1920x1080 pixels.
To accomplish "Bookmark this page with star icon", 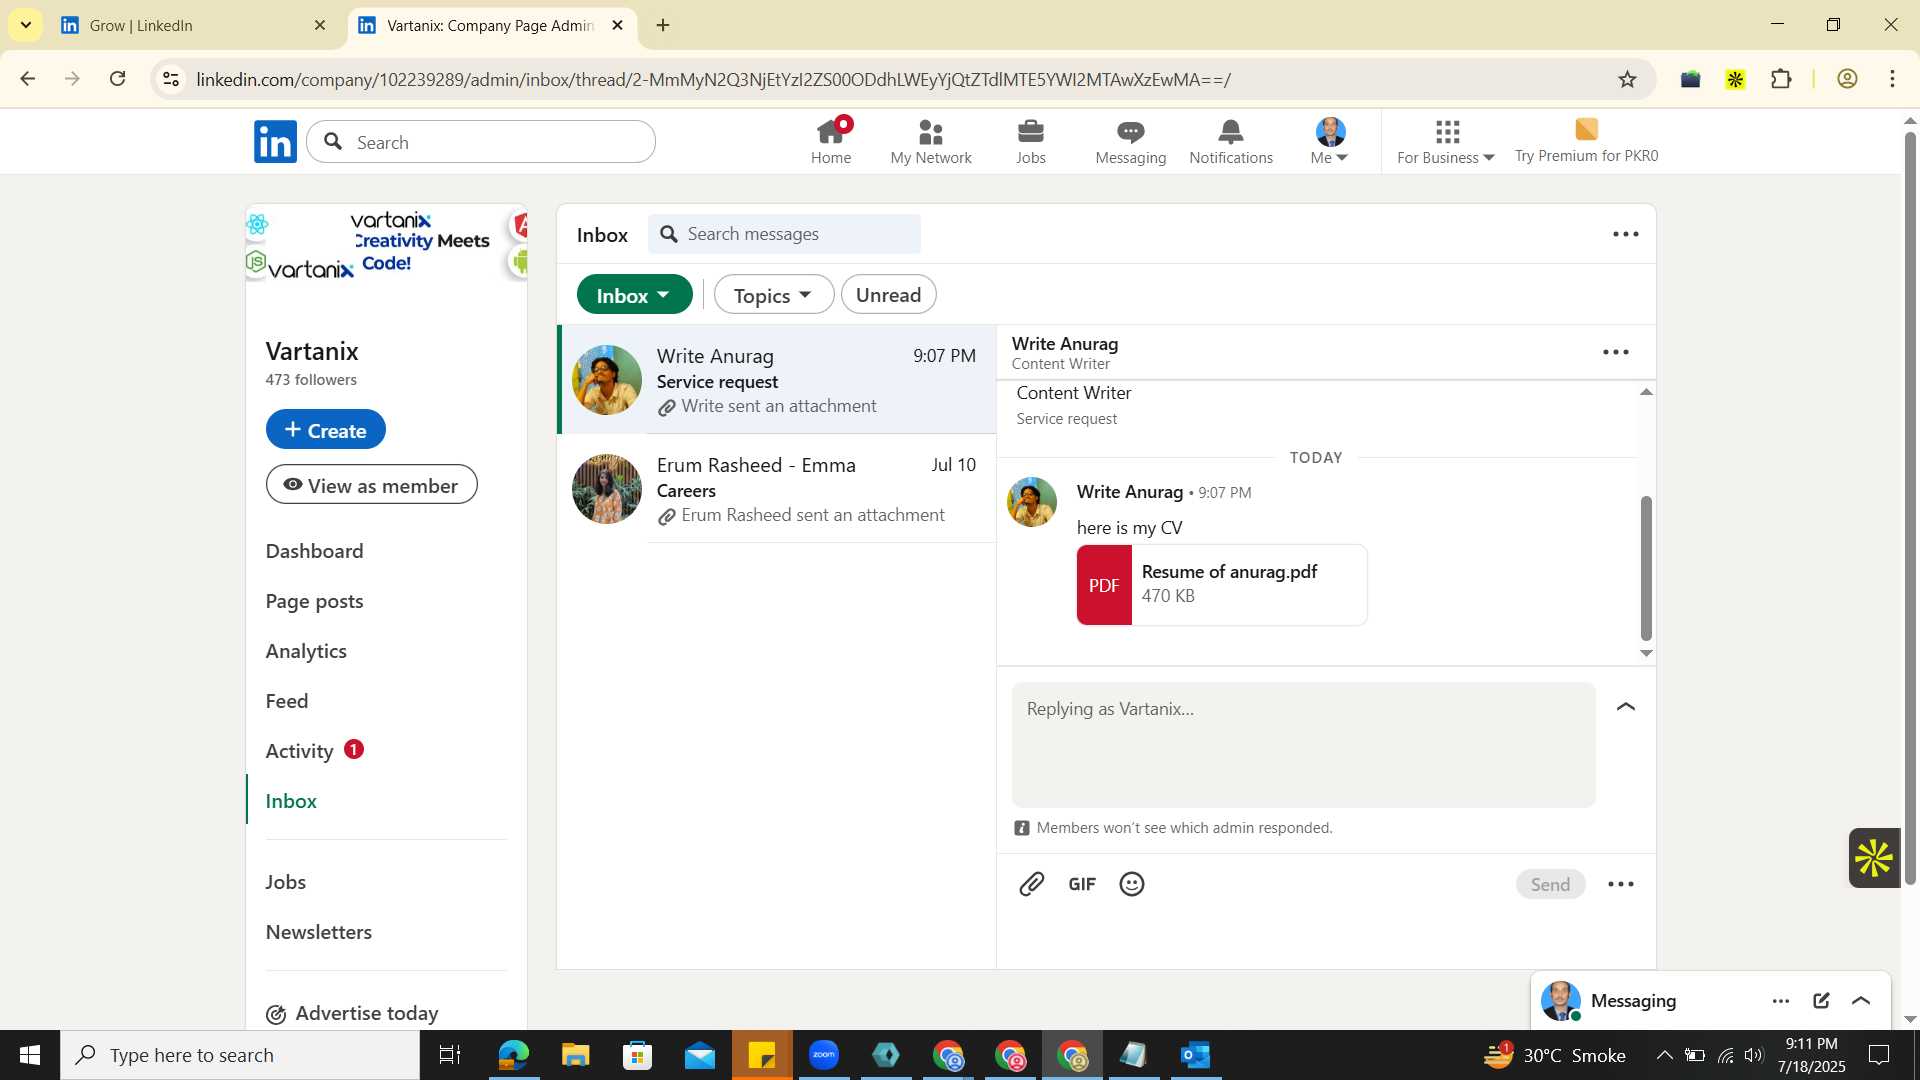I will 1628,79.
